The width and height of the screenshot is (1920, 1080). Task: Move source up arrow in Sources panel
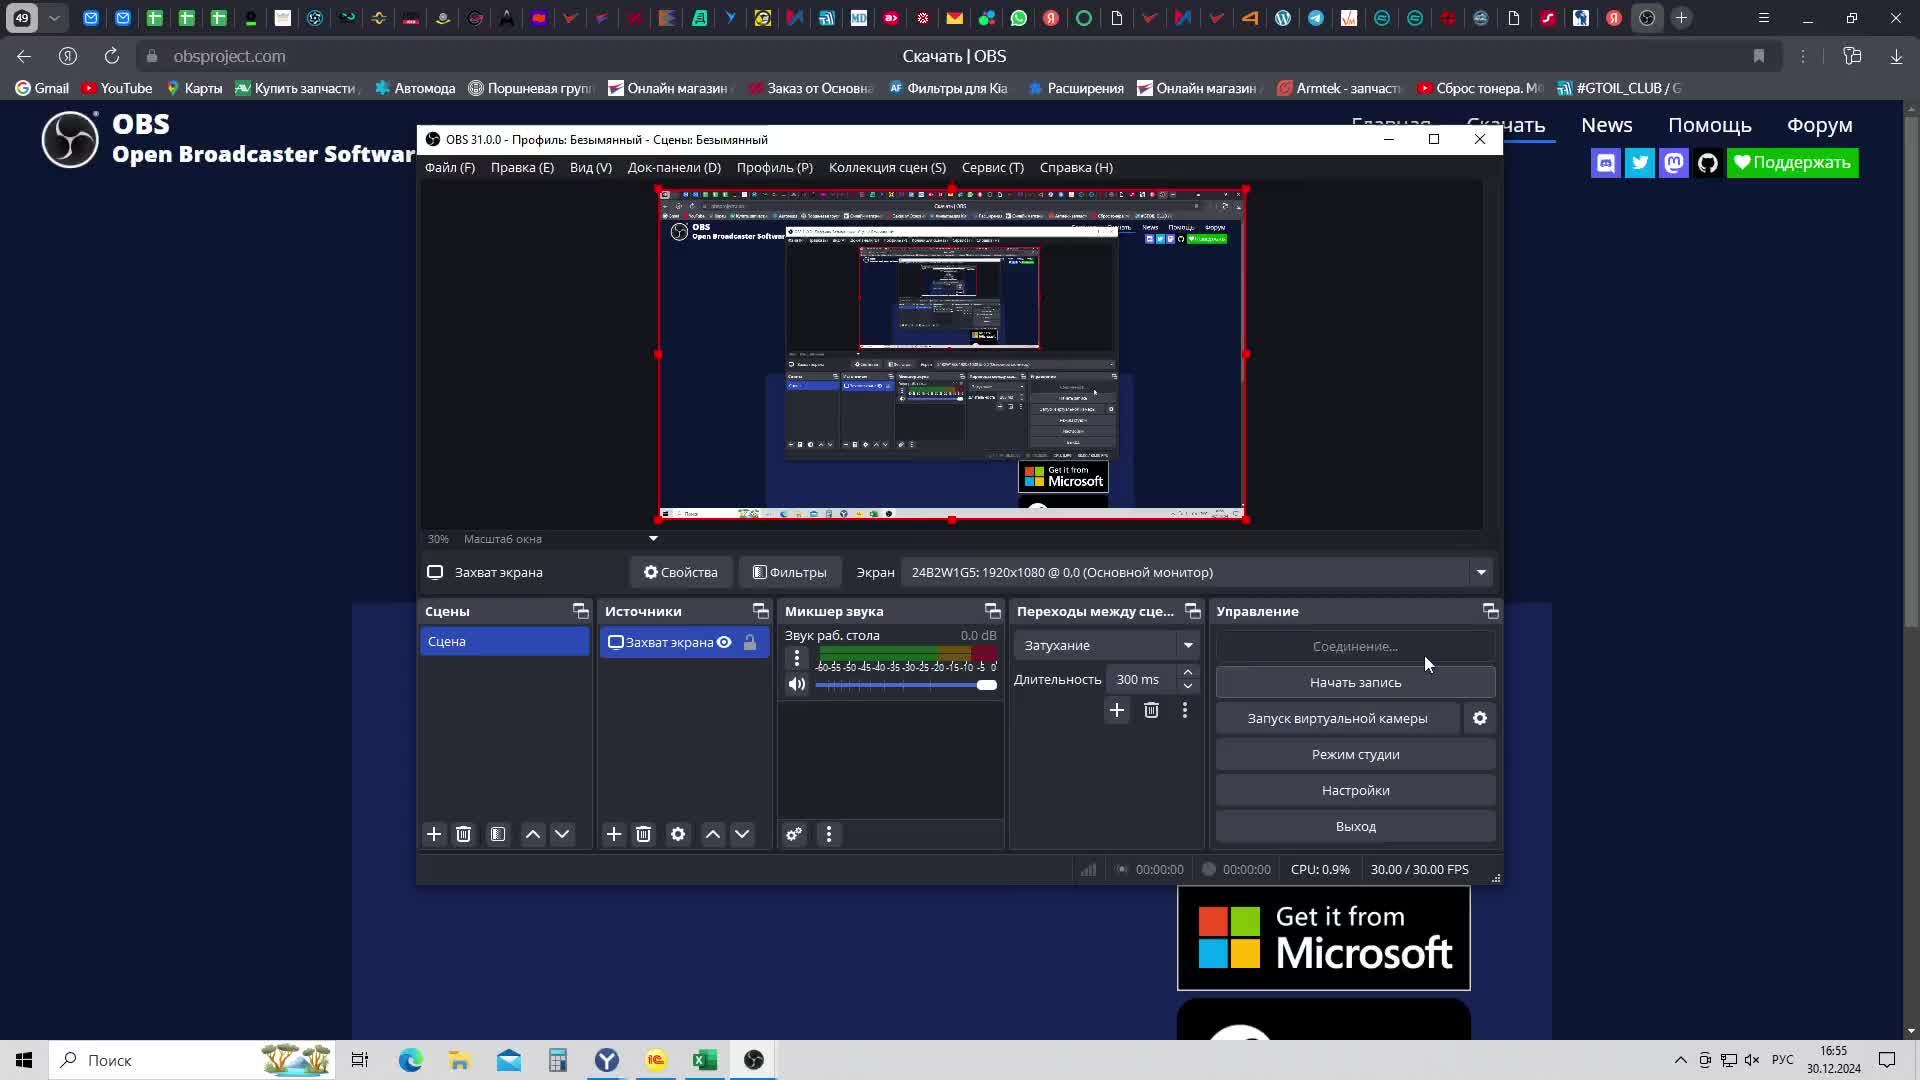[713, 834]
